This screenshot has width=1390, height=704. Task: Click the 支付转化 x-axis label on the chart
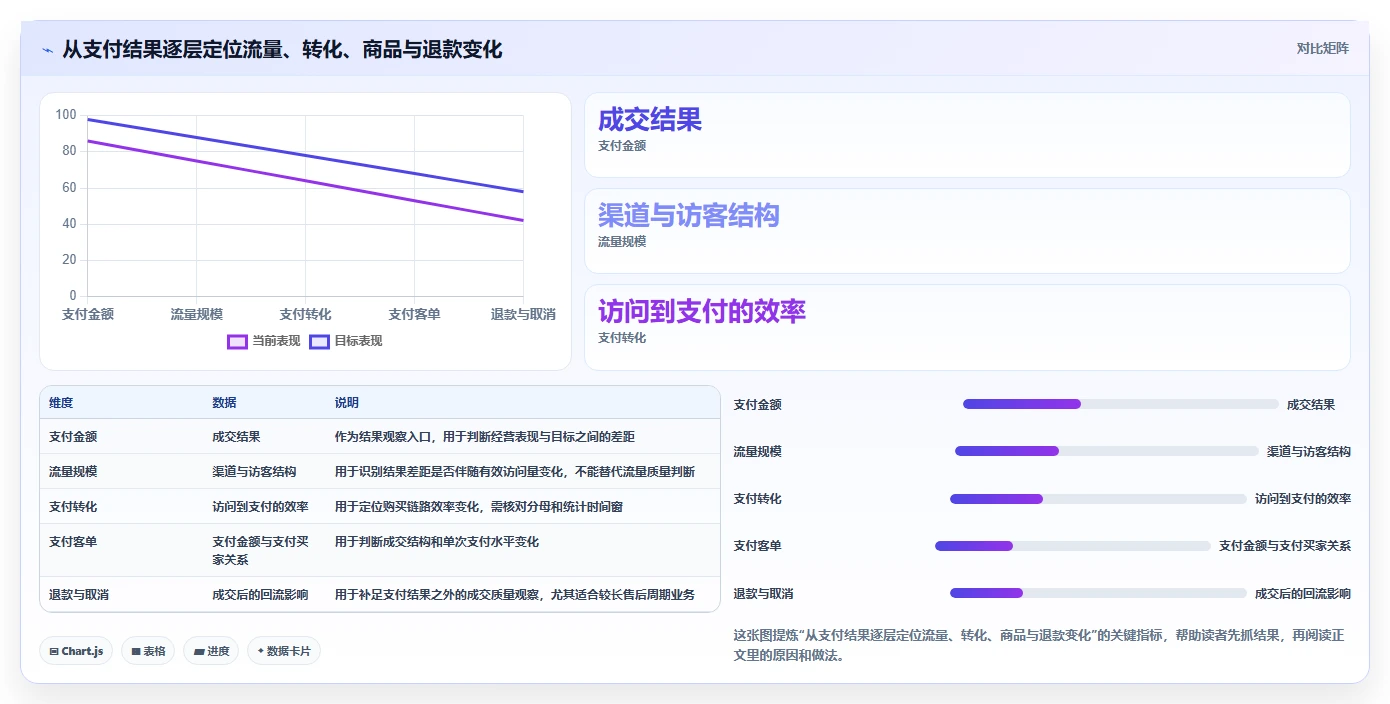point(305,314)
